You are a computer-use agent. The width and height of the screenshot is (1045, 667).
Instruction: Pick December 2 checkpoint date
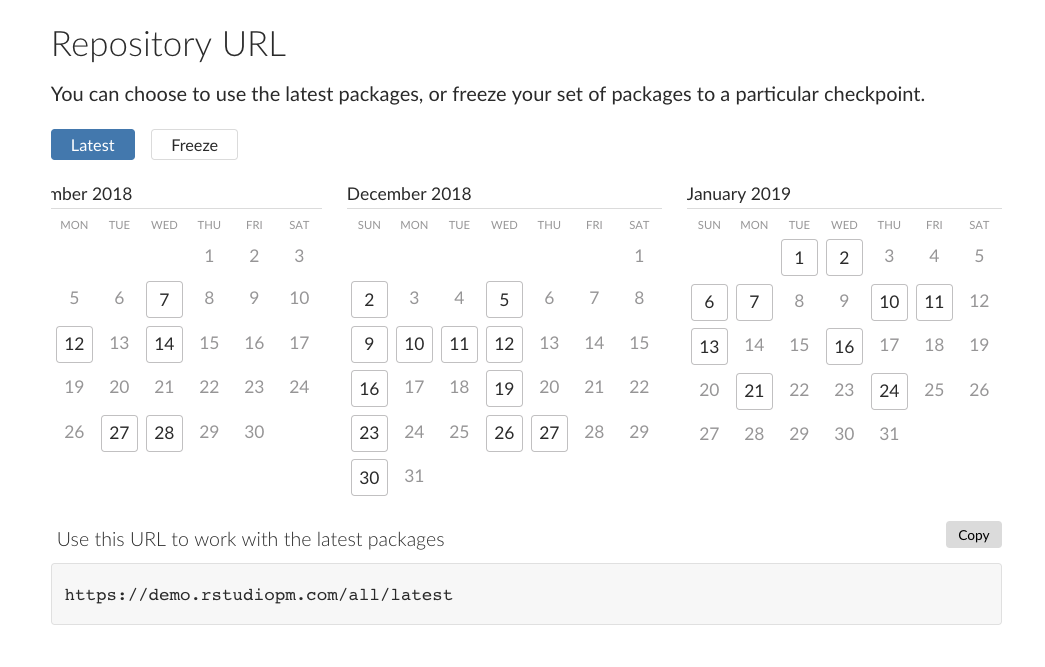coord(369,300)
